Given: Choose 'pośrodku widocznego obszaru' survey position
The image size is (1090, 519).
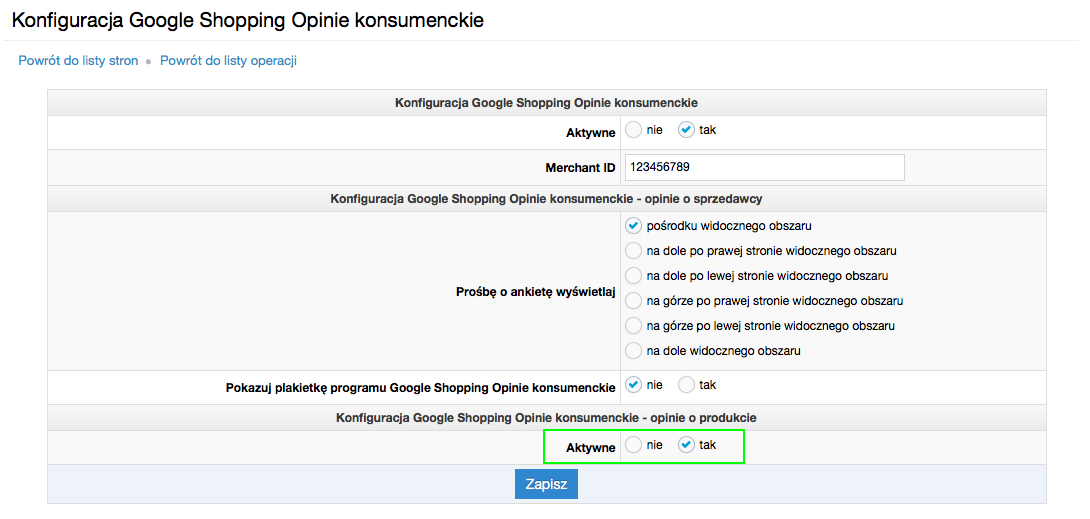Looking at the screenshot, I should click(x=633, y=226).
